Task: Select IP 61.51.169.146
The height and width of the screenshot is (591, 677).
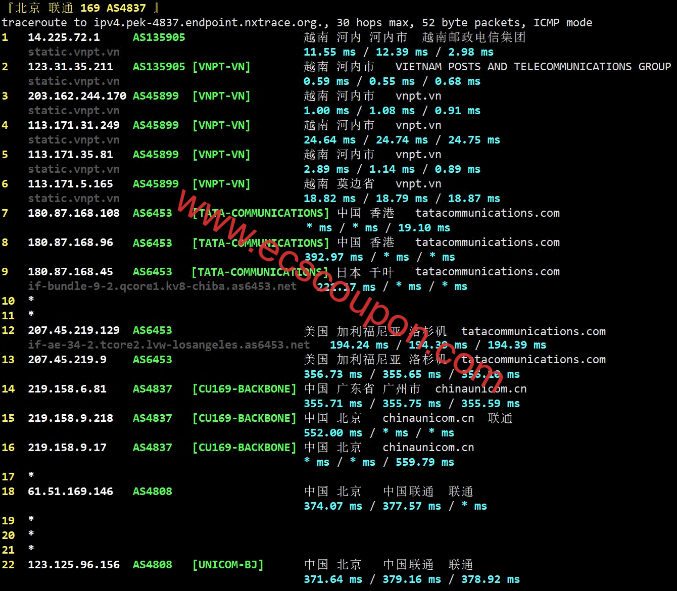Action: click(70, 492)
